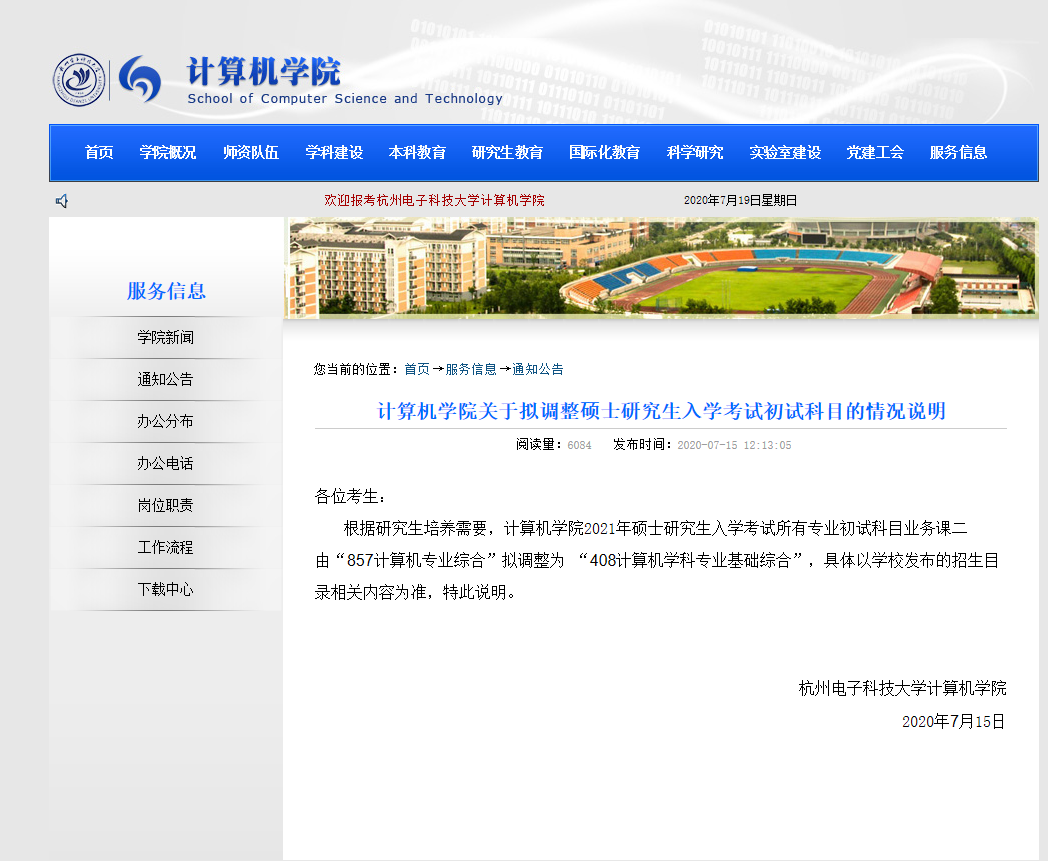Open 通知公告 in the left sidebar
The width and height of the screenshot is (1048, 861).
[x=166, y=380]
